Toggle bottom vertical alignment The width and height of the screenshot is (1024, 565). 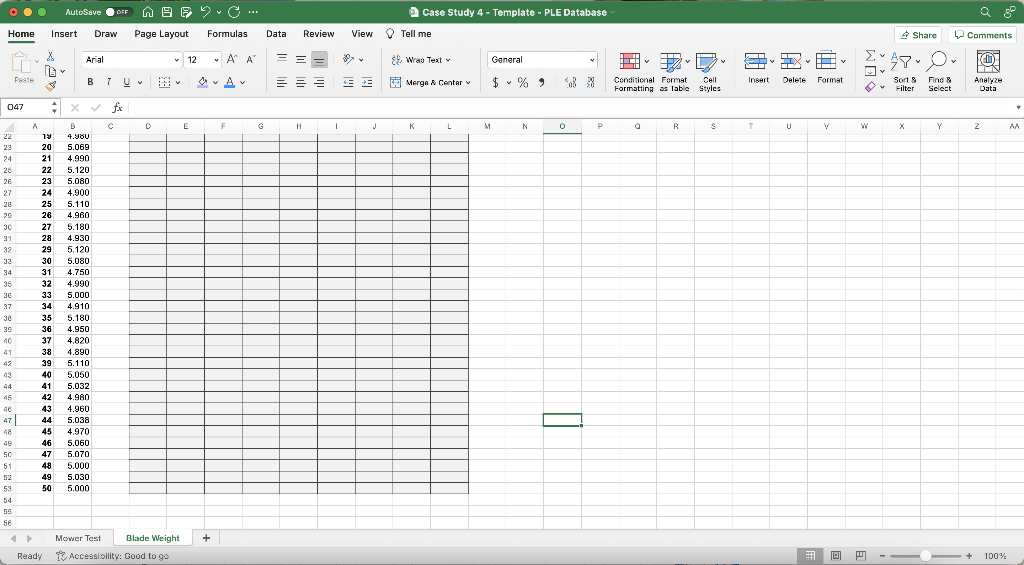pyautogui.click(x=319, y=59)
